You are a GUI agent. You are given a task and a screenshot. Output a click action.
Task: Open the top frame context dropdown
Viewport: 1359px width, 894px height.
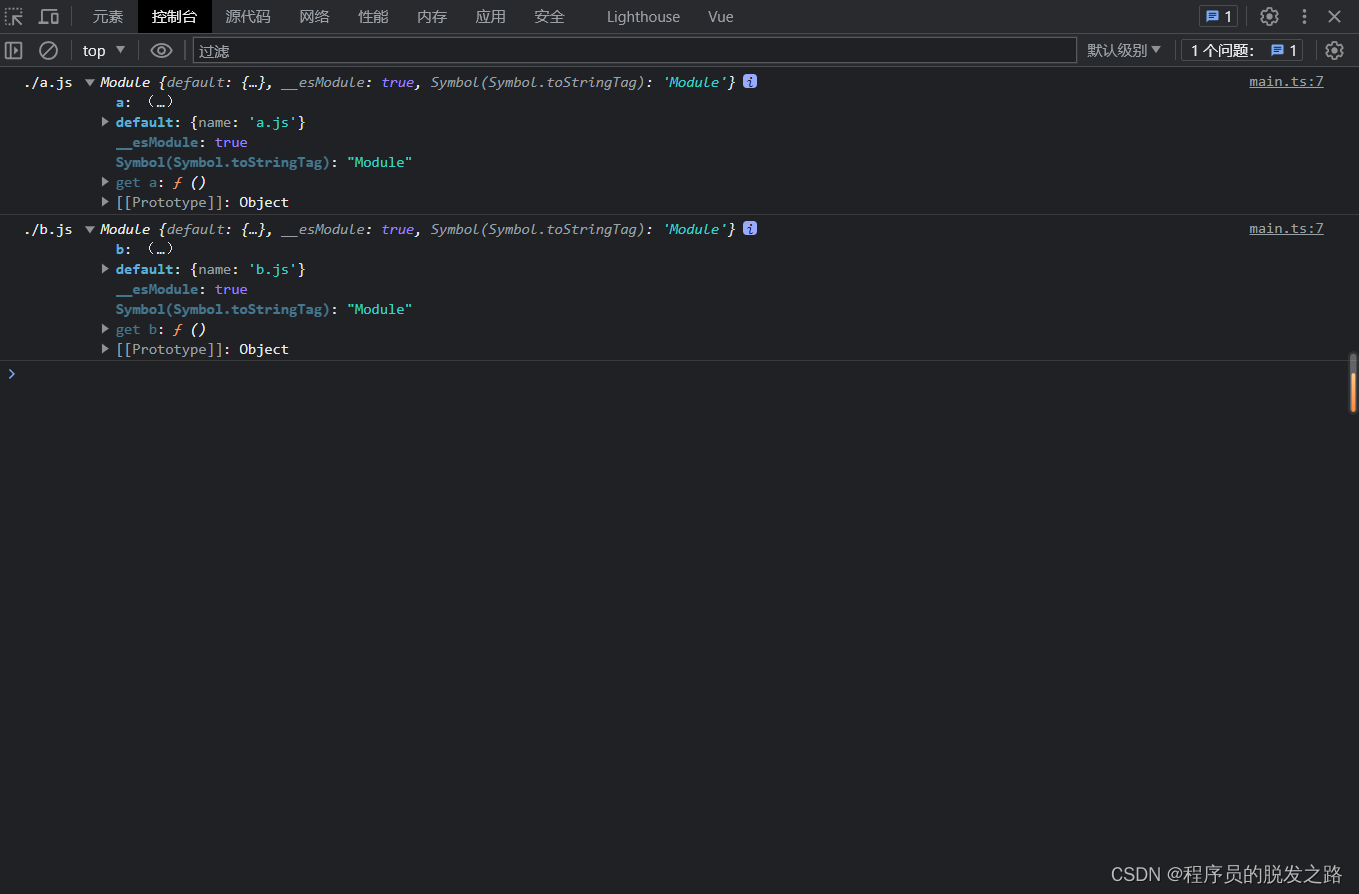click(102, 50)
